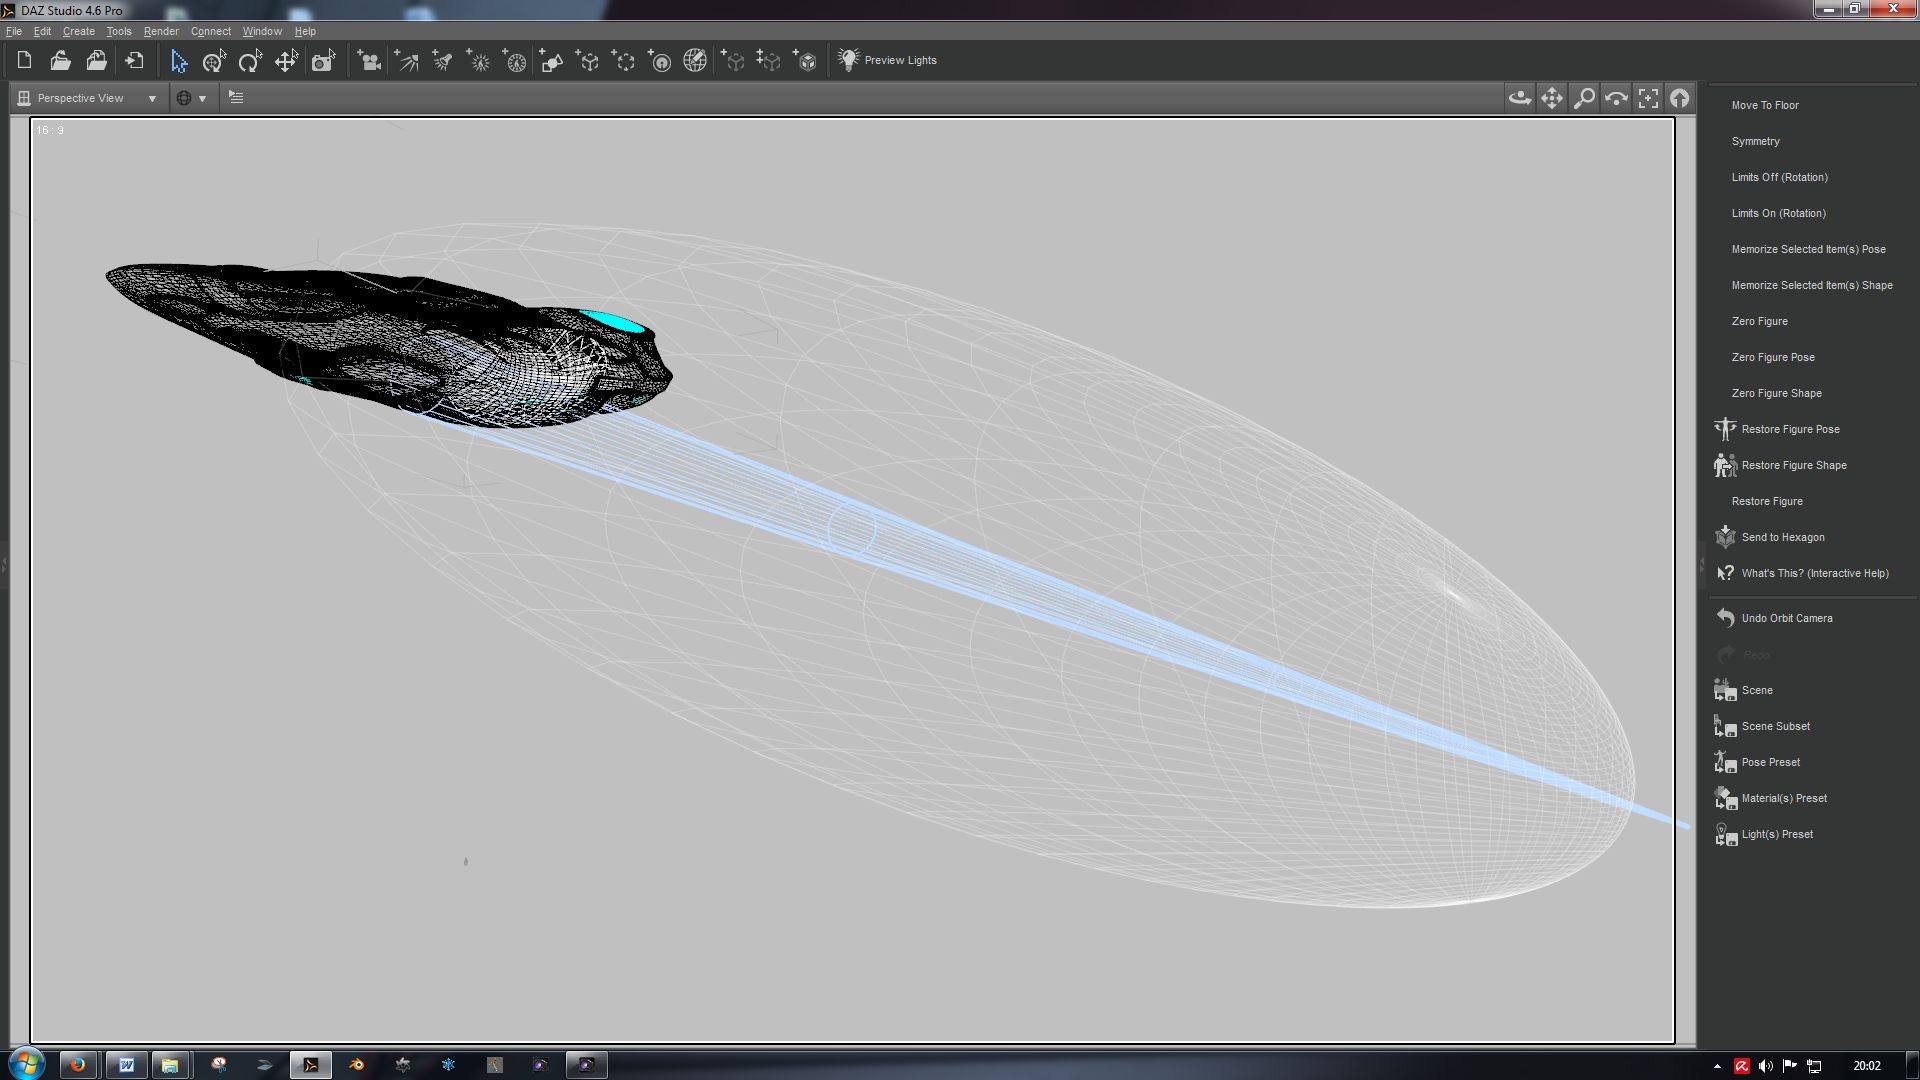Select the Node Selection arrow tool

(178, 61)
